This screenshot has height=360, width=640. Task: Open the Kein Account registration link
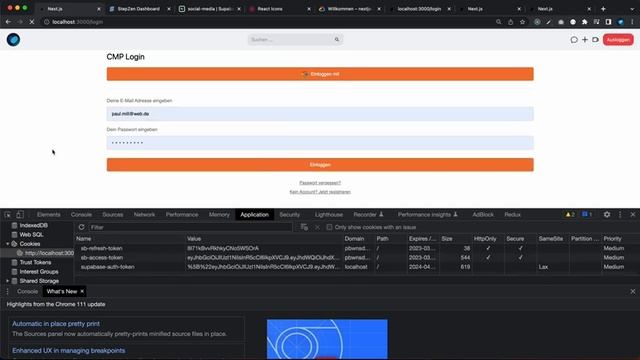click(x=320, y=191)
